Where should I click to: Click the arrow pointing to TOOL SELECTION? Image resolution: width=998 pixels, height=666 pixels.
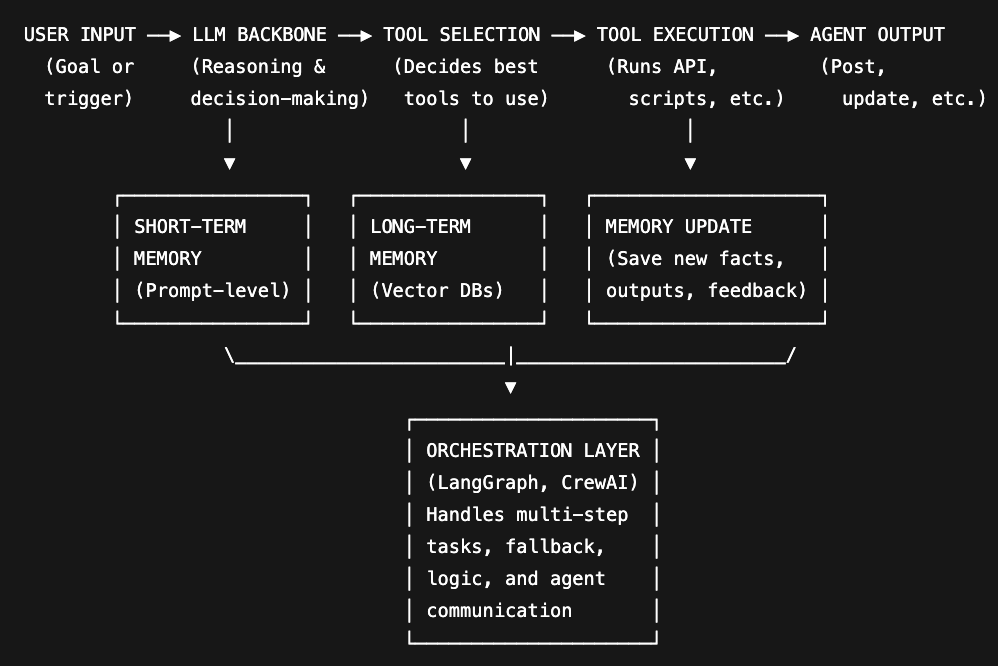(355, 35)
